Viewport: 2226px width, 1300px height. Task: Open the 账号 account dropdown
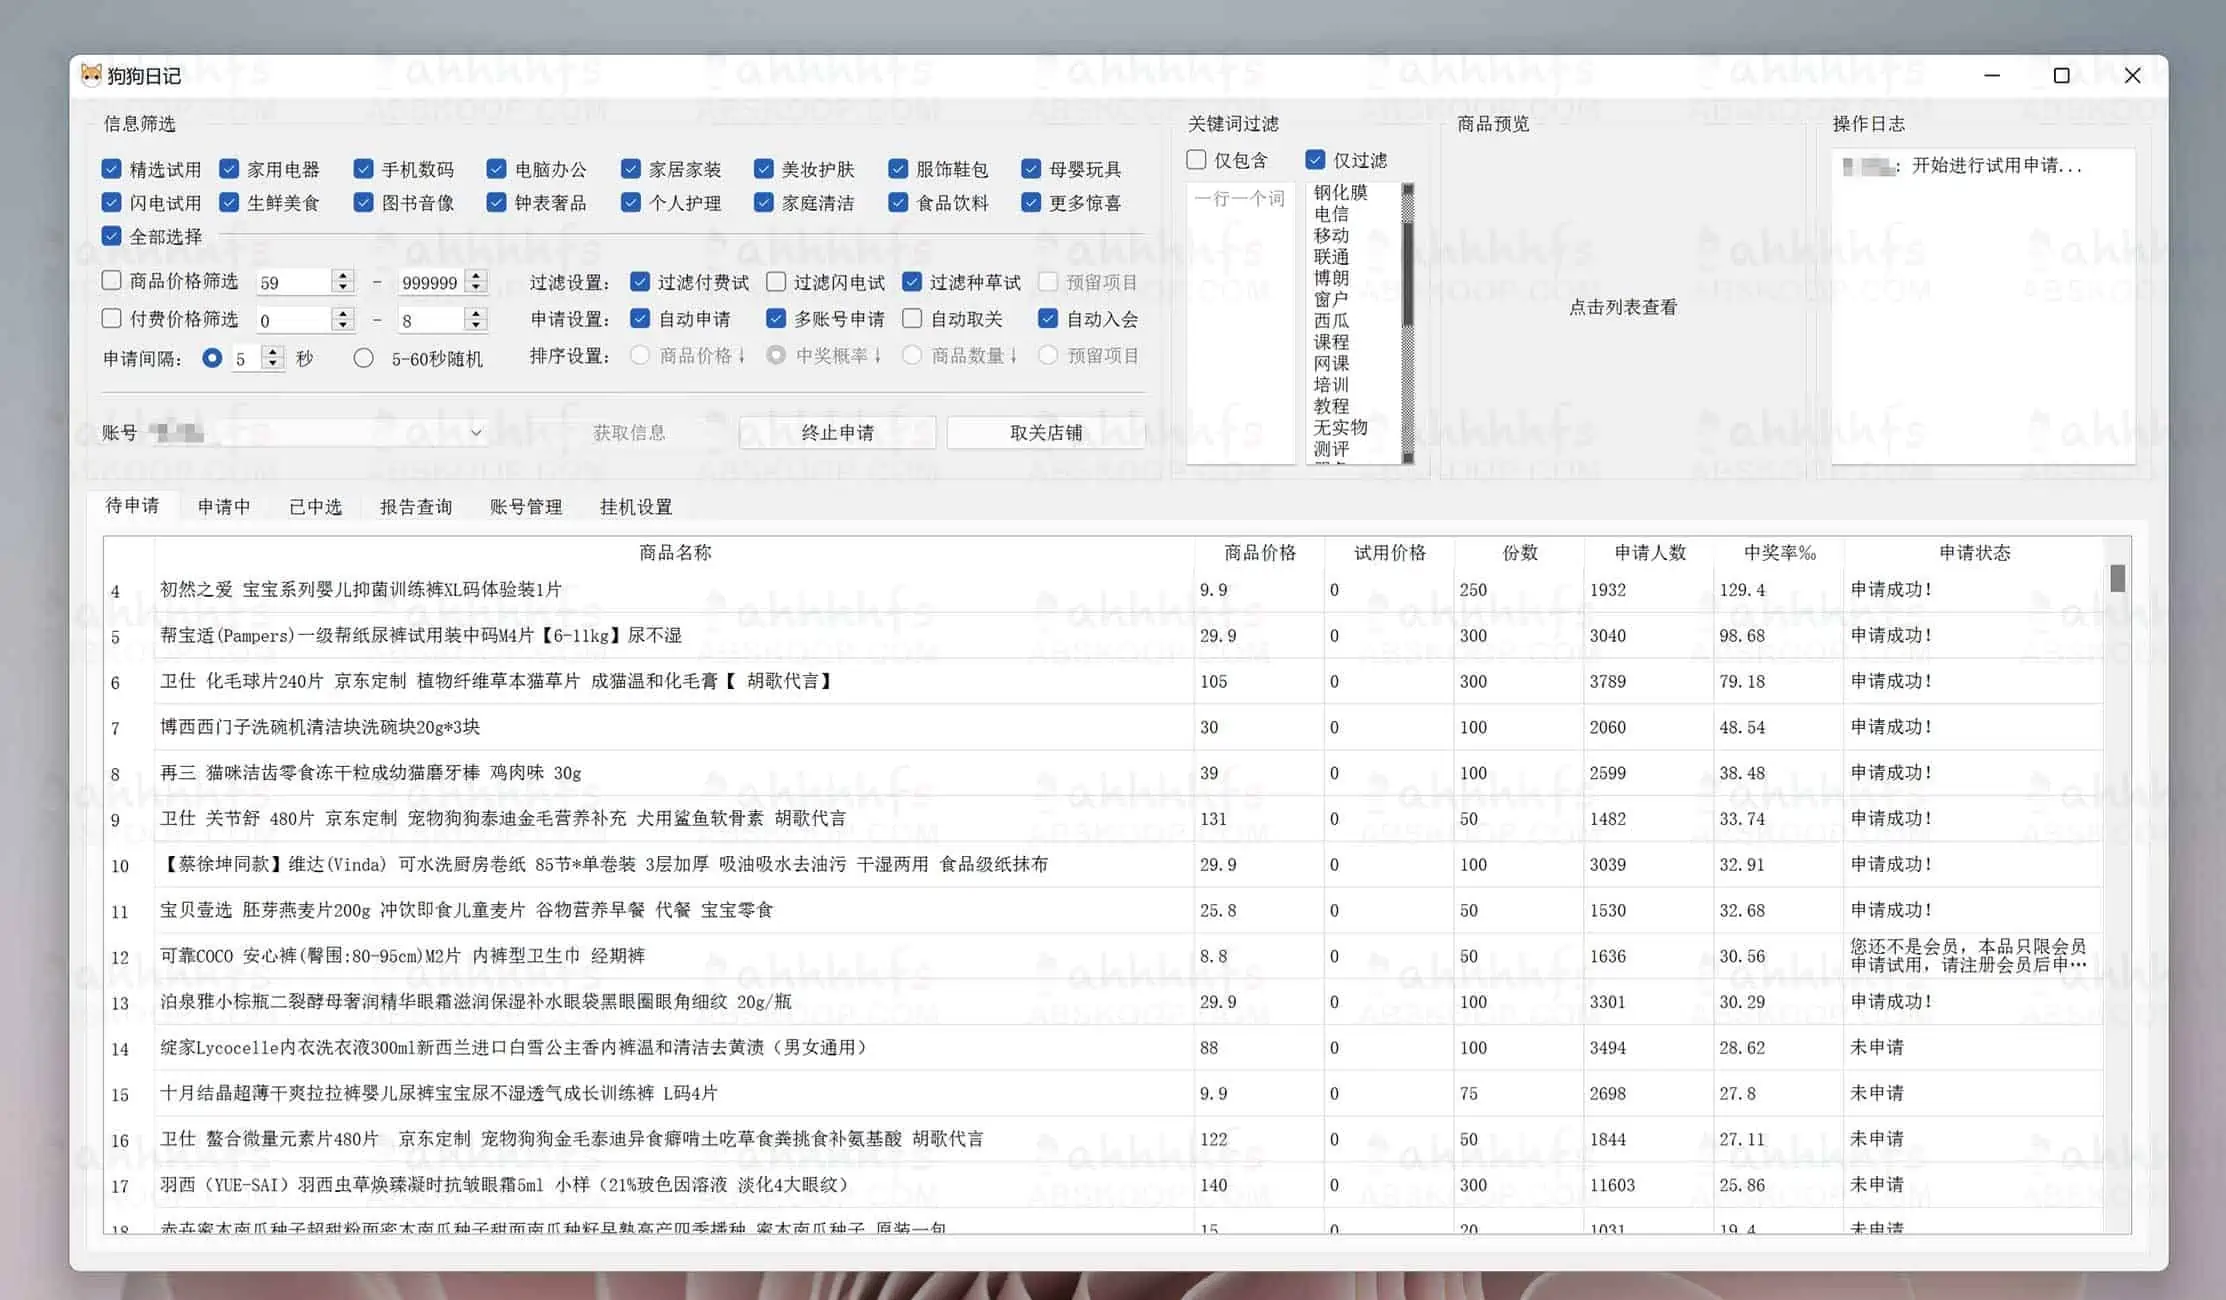[476, 432]
